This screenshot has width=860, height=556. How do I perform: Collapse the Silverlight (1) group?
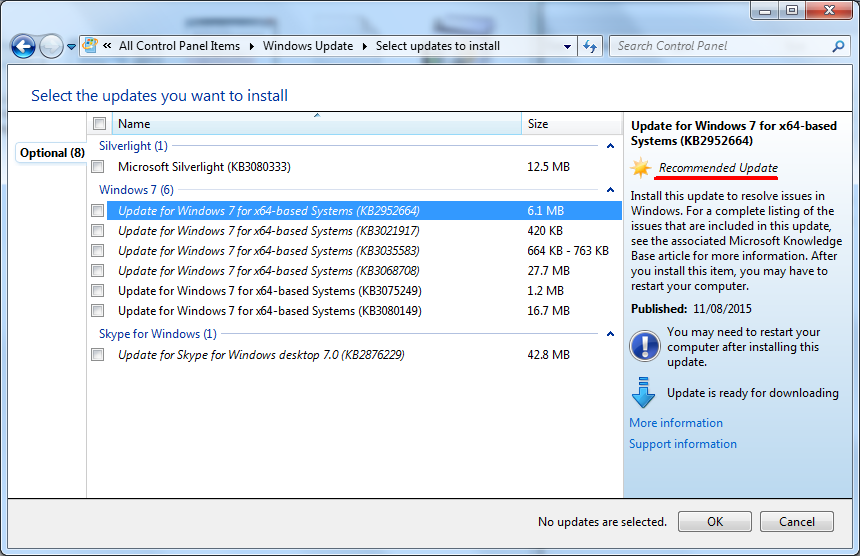coord(610,146)
